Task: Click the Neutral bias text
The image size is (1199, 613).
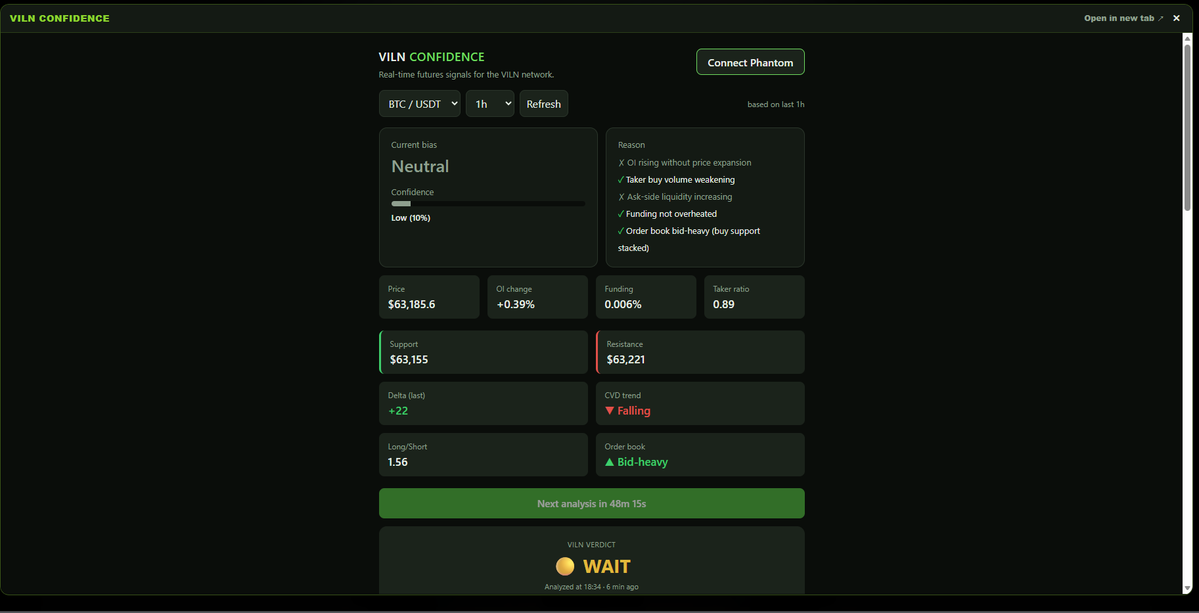Action: coord(421,167)
